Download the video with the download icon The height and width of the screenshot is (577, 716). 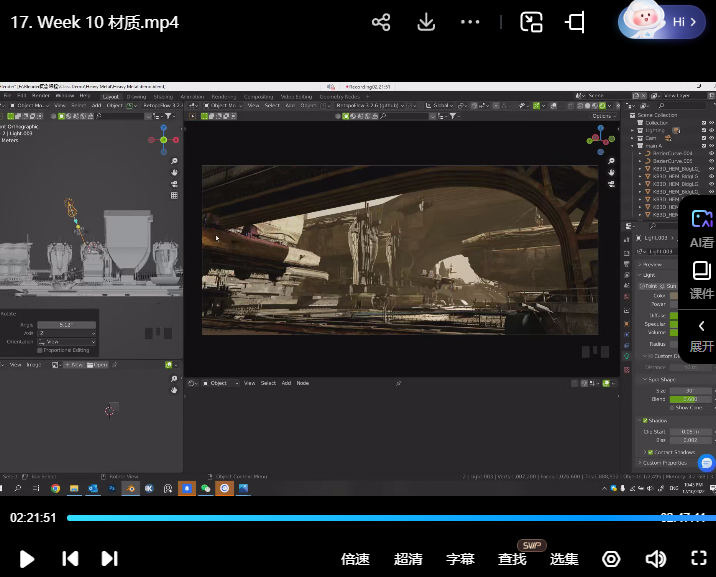[426, 22]
